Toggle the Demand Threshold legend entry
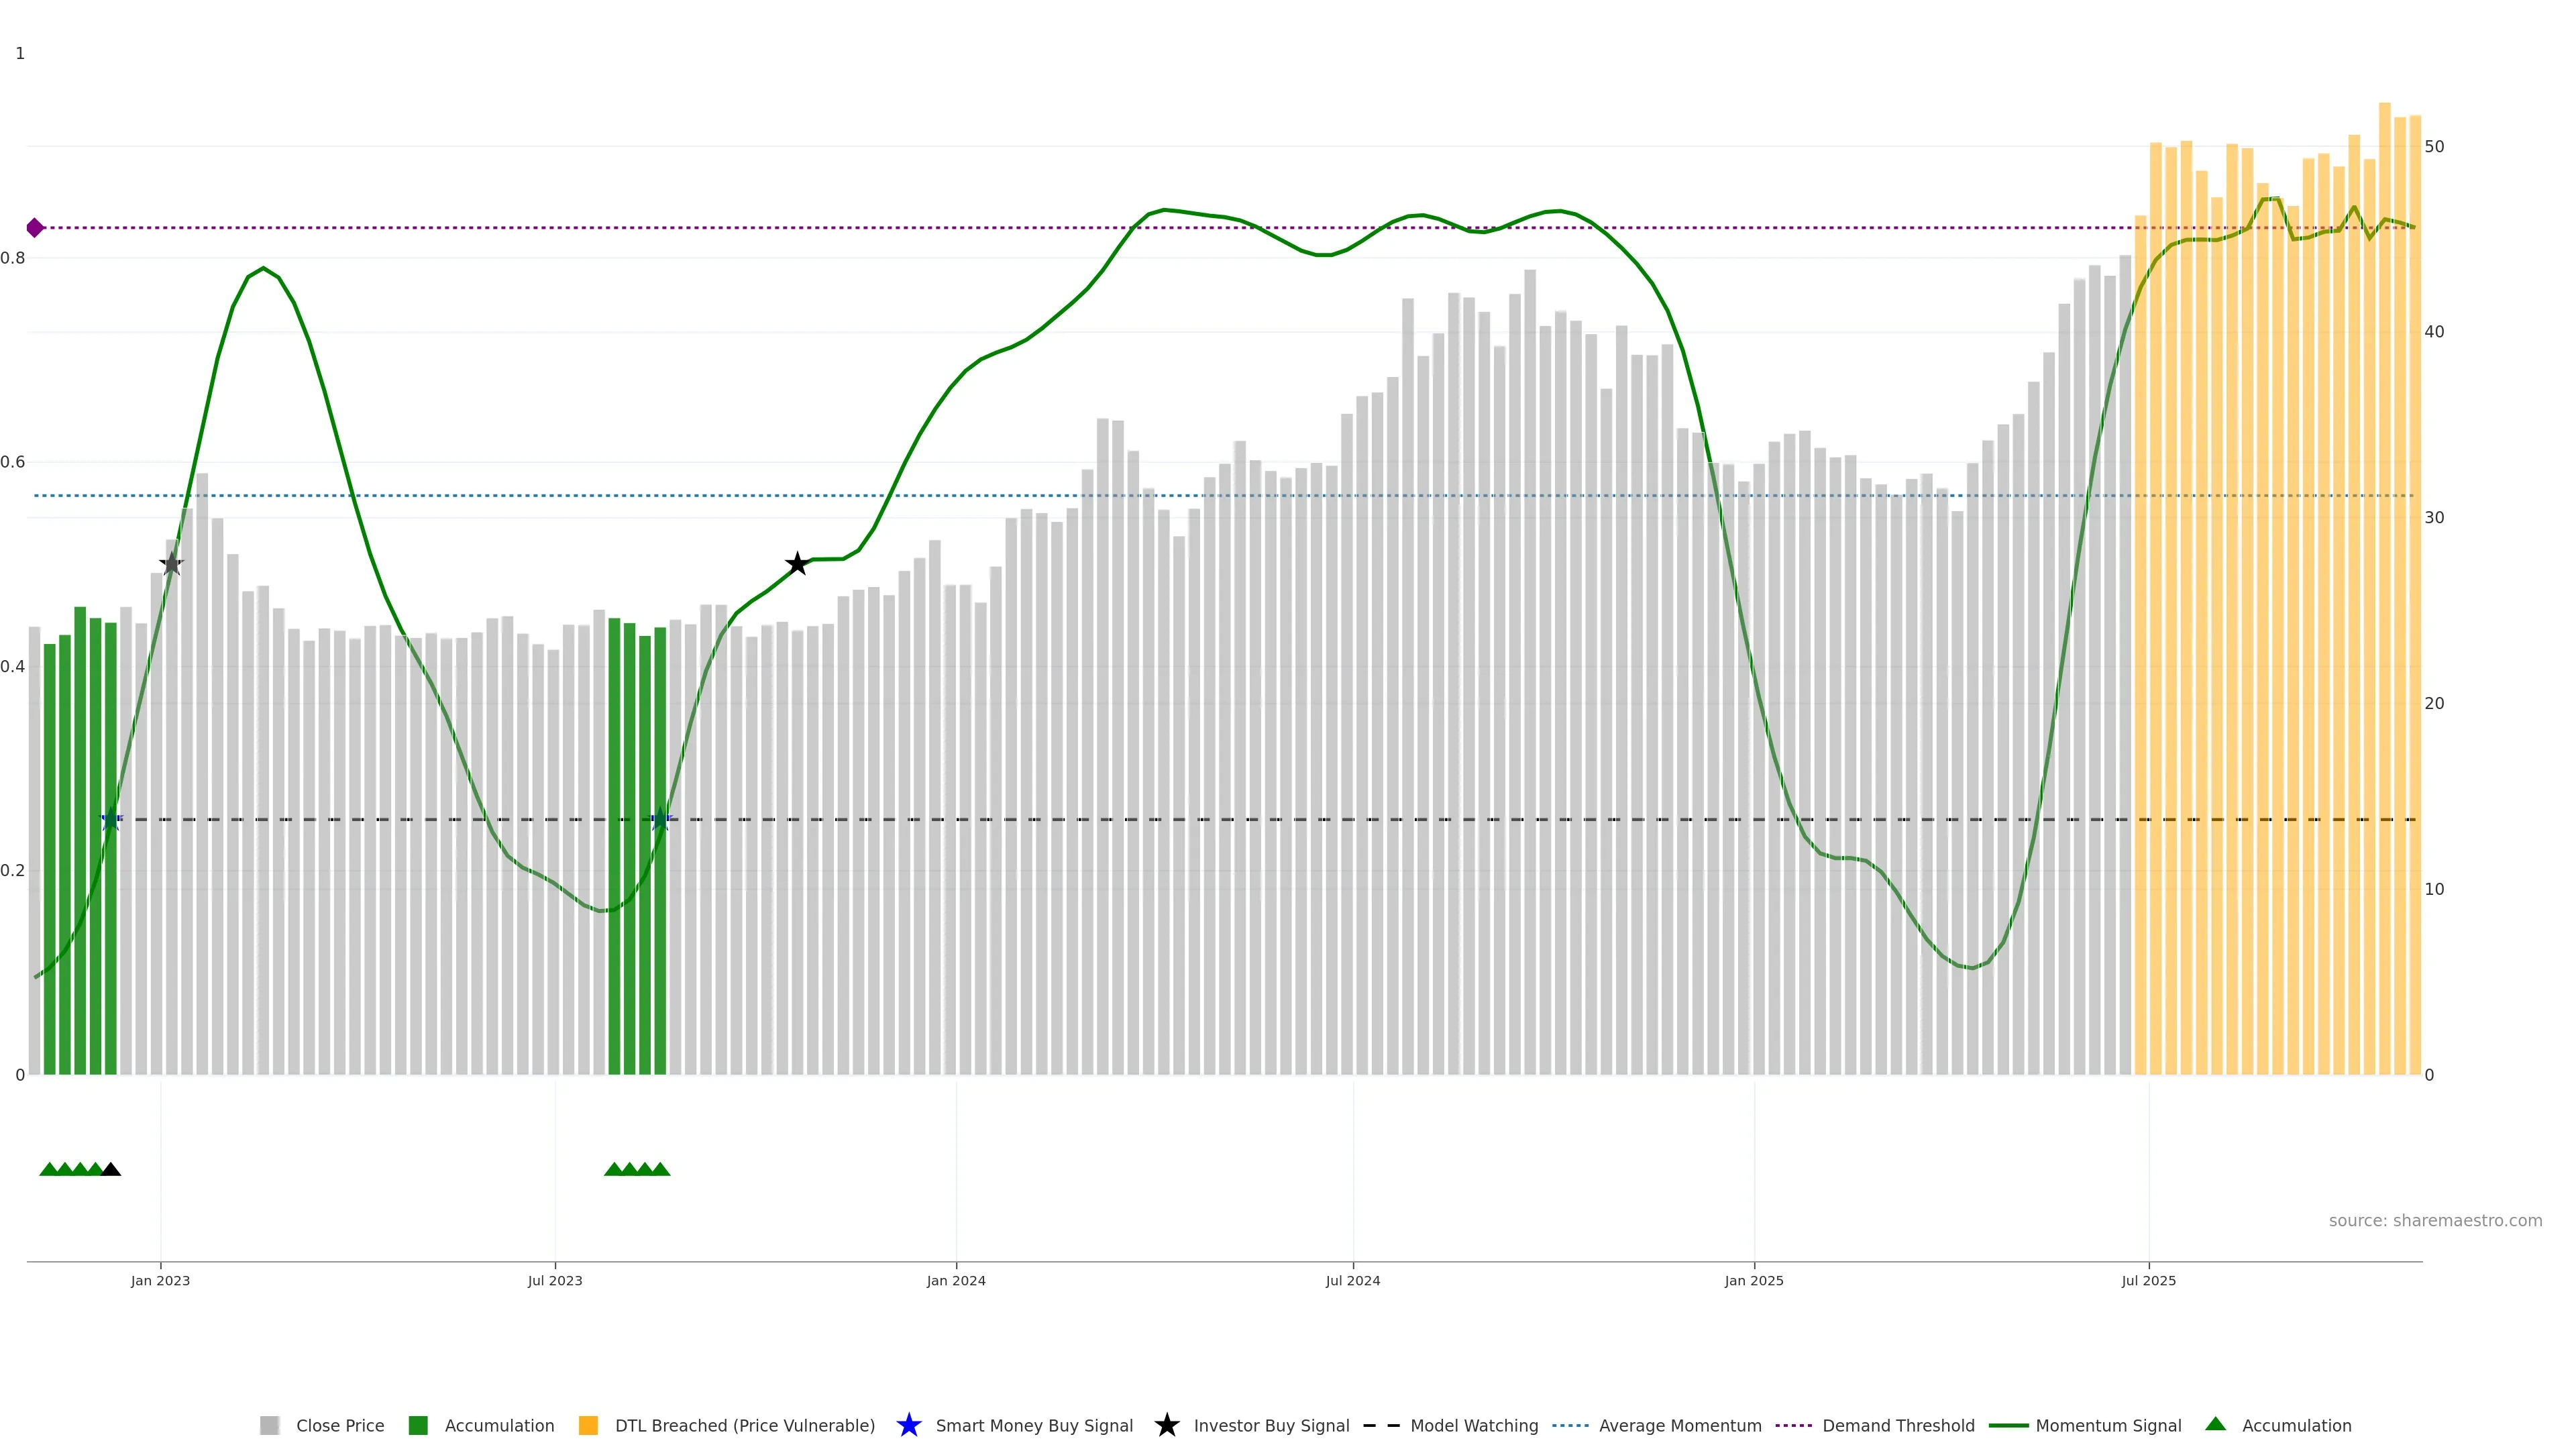Image resolution: width=2576 pixels, height=1449 pixels. click(1898, 1425)
